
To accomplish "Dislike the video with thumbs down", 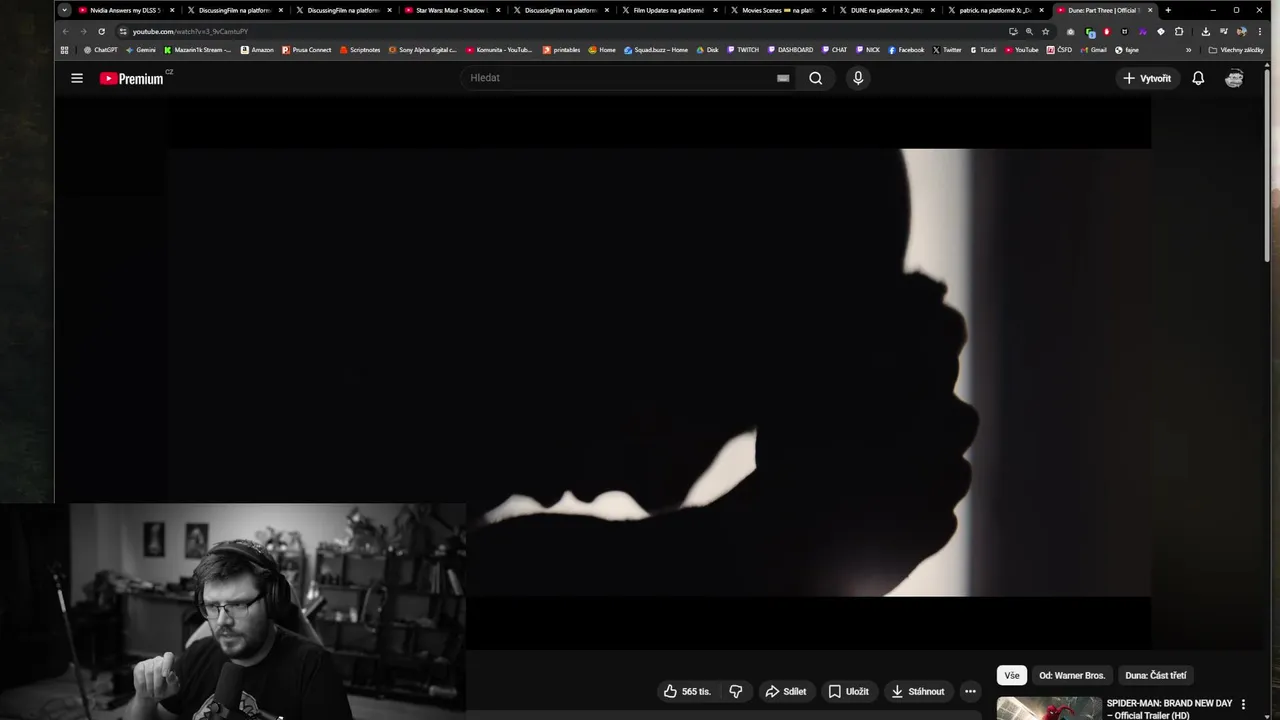I will [736, 691].
